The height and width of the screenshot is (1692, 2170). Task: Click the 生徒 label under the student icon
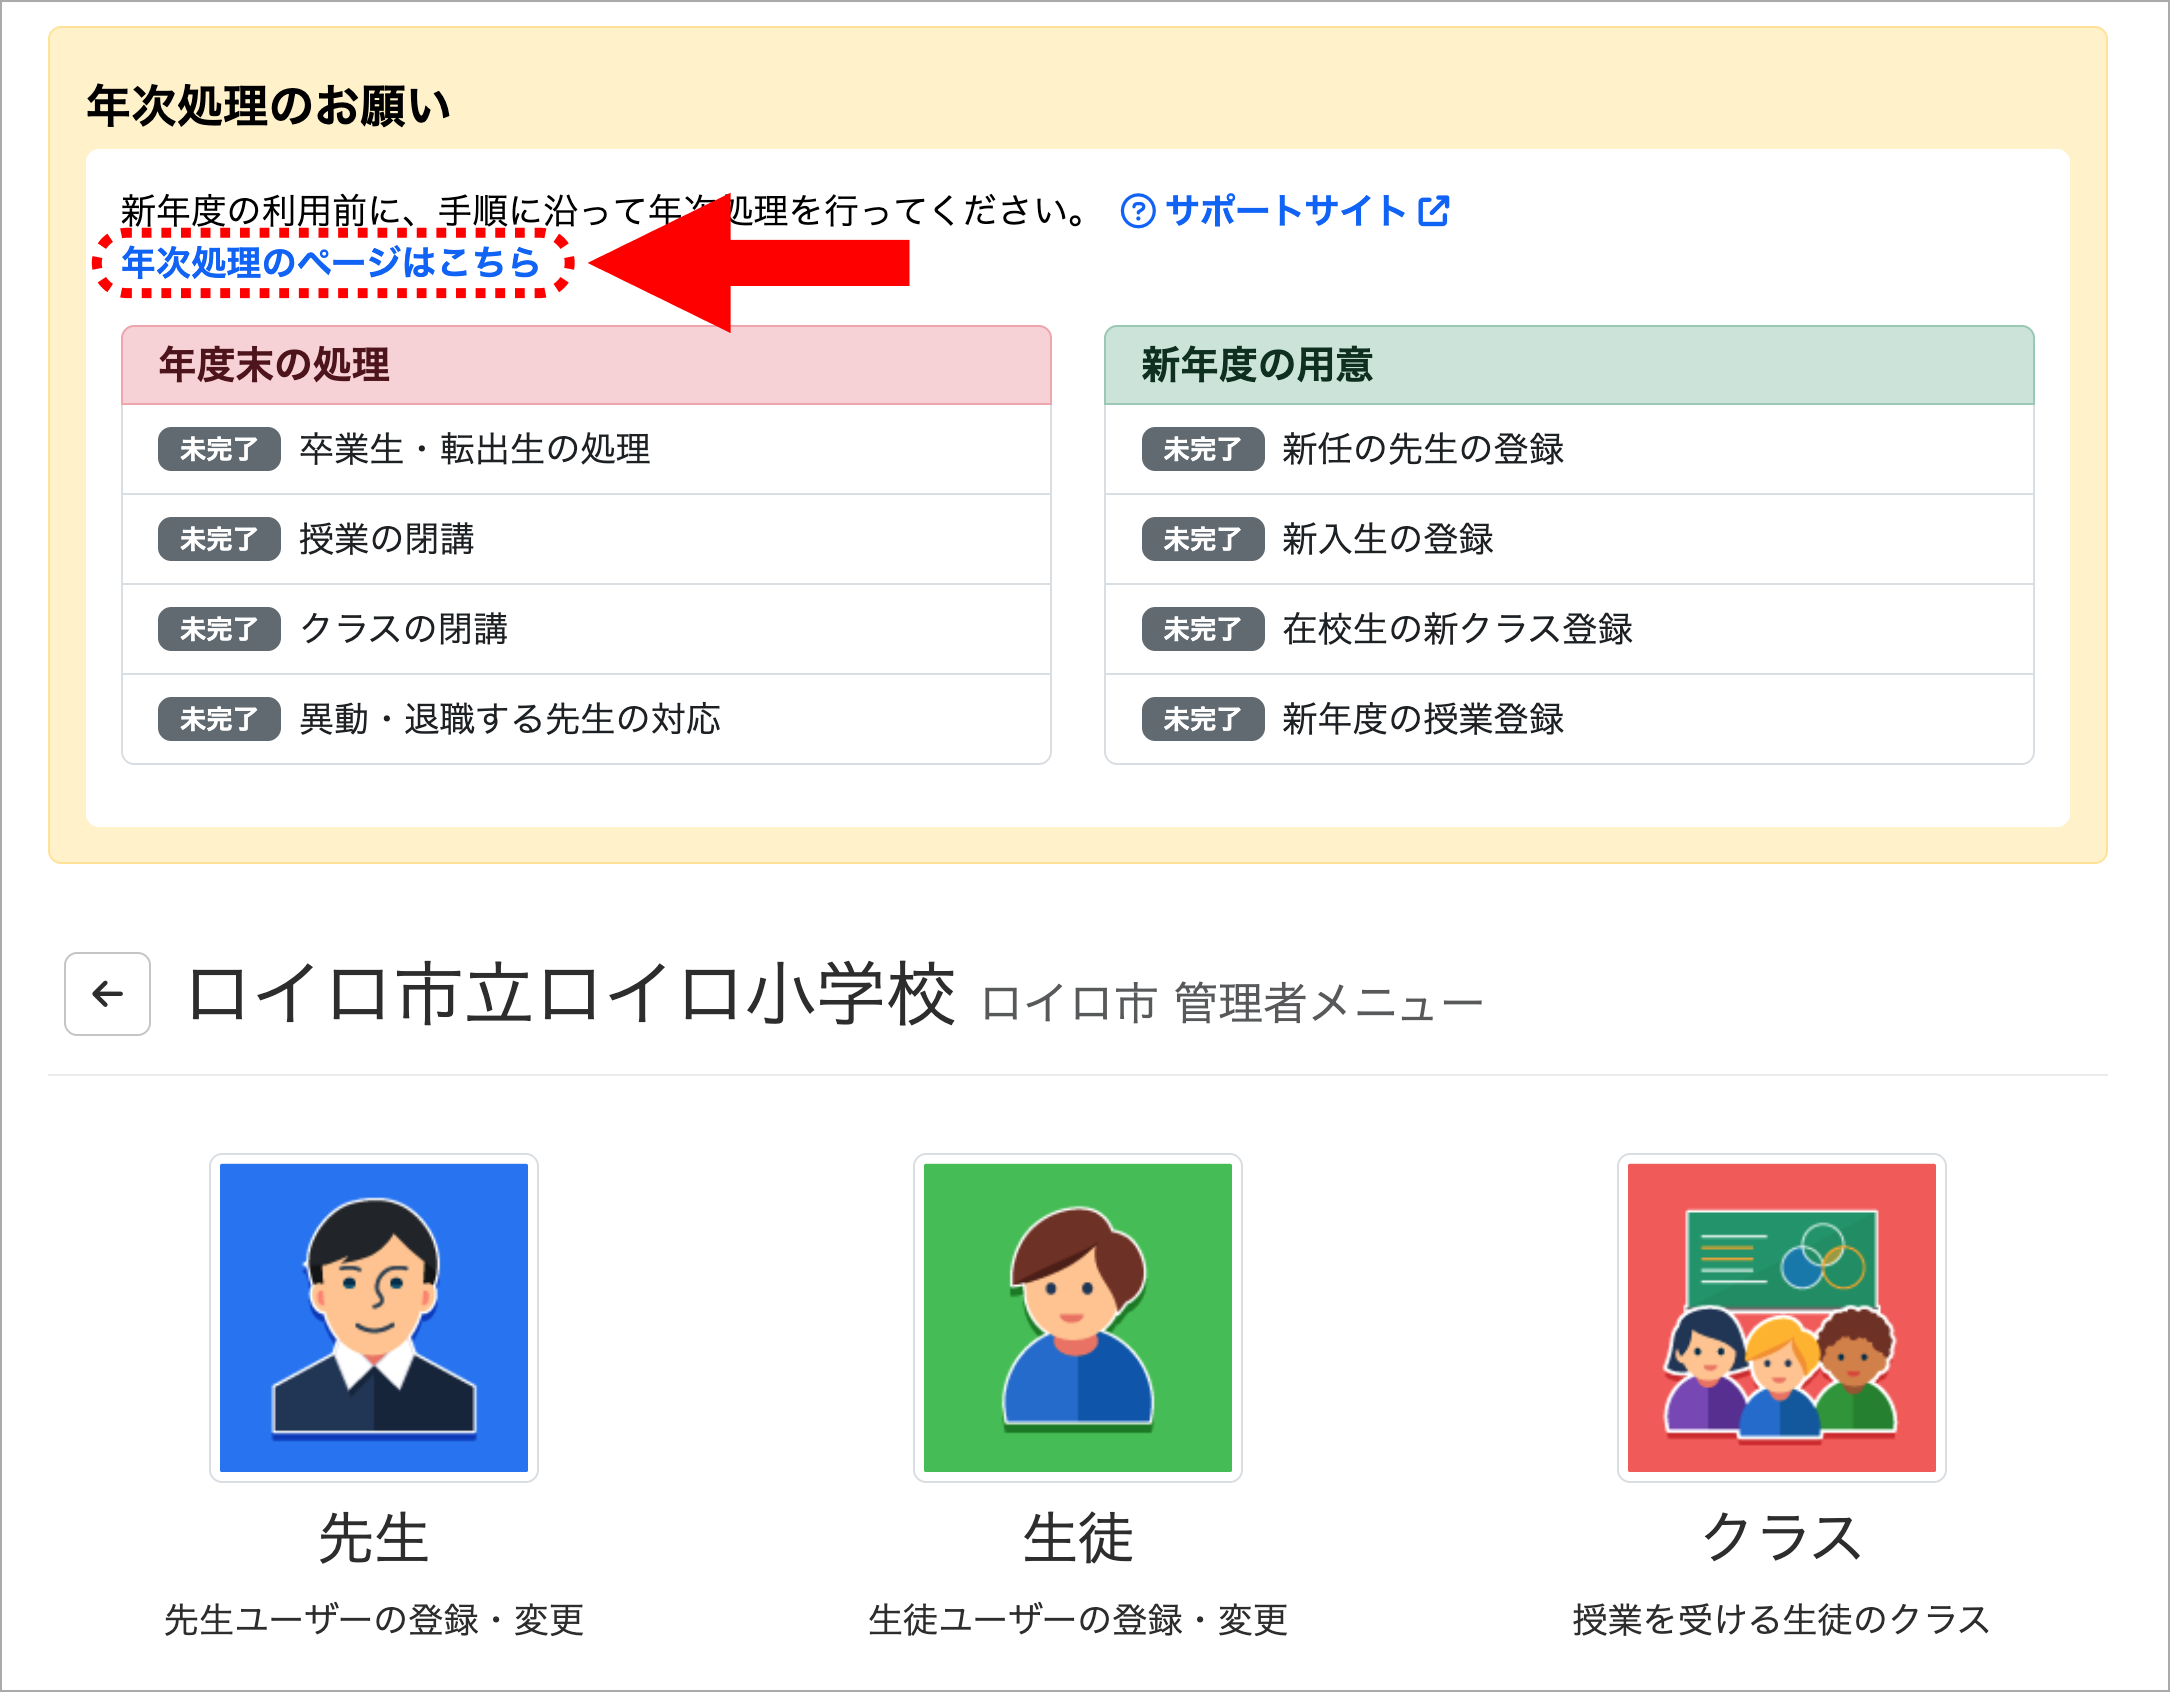[1077, 1537]
